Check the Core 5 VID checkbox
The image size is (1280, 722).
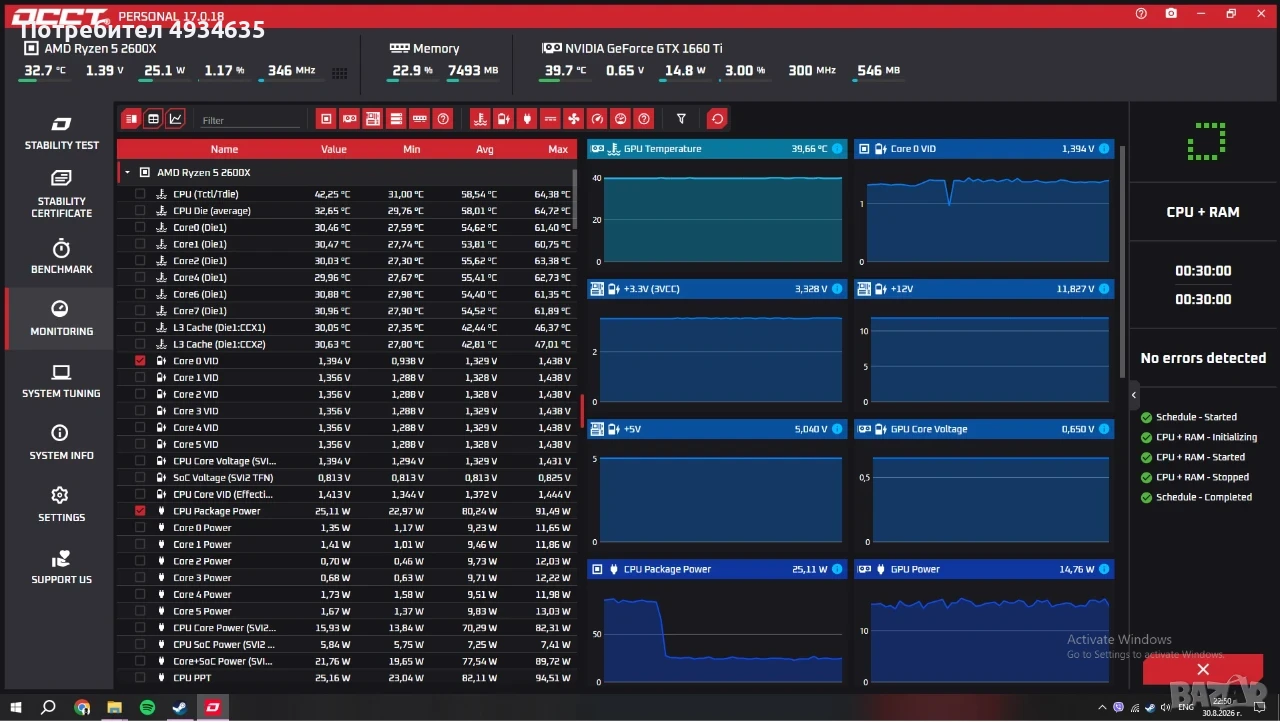(140, 444)
